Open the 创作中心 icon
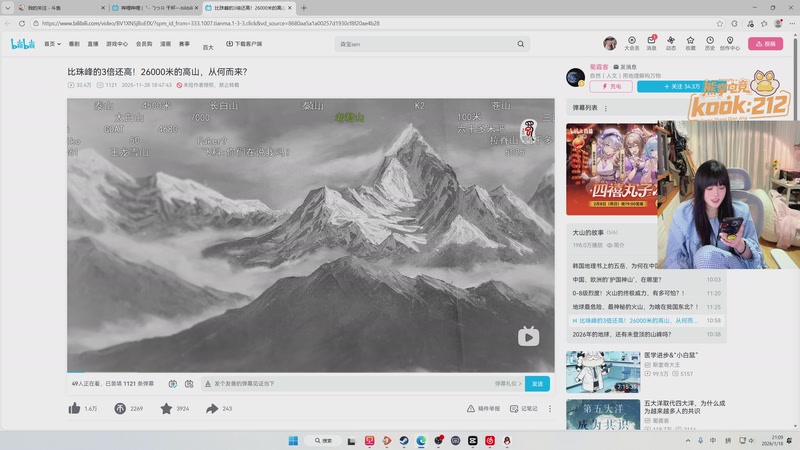 (x=730, y=43)
